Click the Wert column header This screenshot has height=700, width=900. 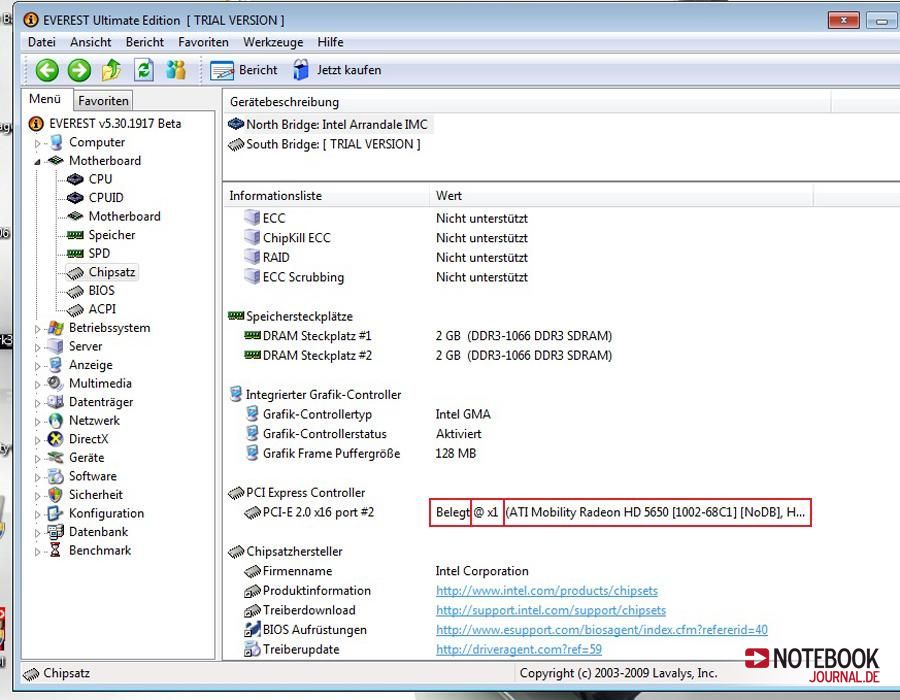click(x=621, y=196)
